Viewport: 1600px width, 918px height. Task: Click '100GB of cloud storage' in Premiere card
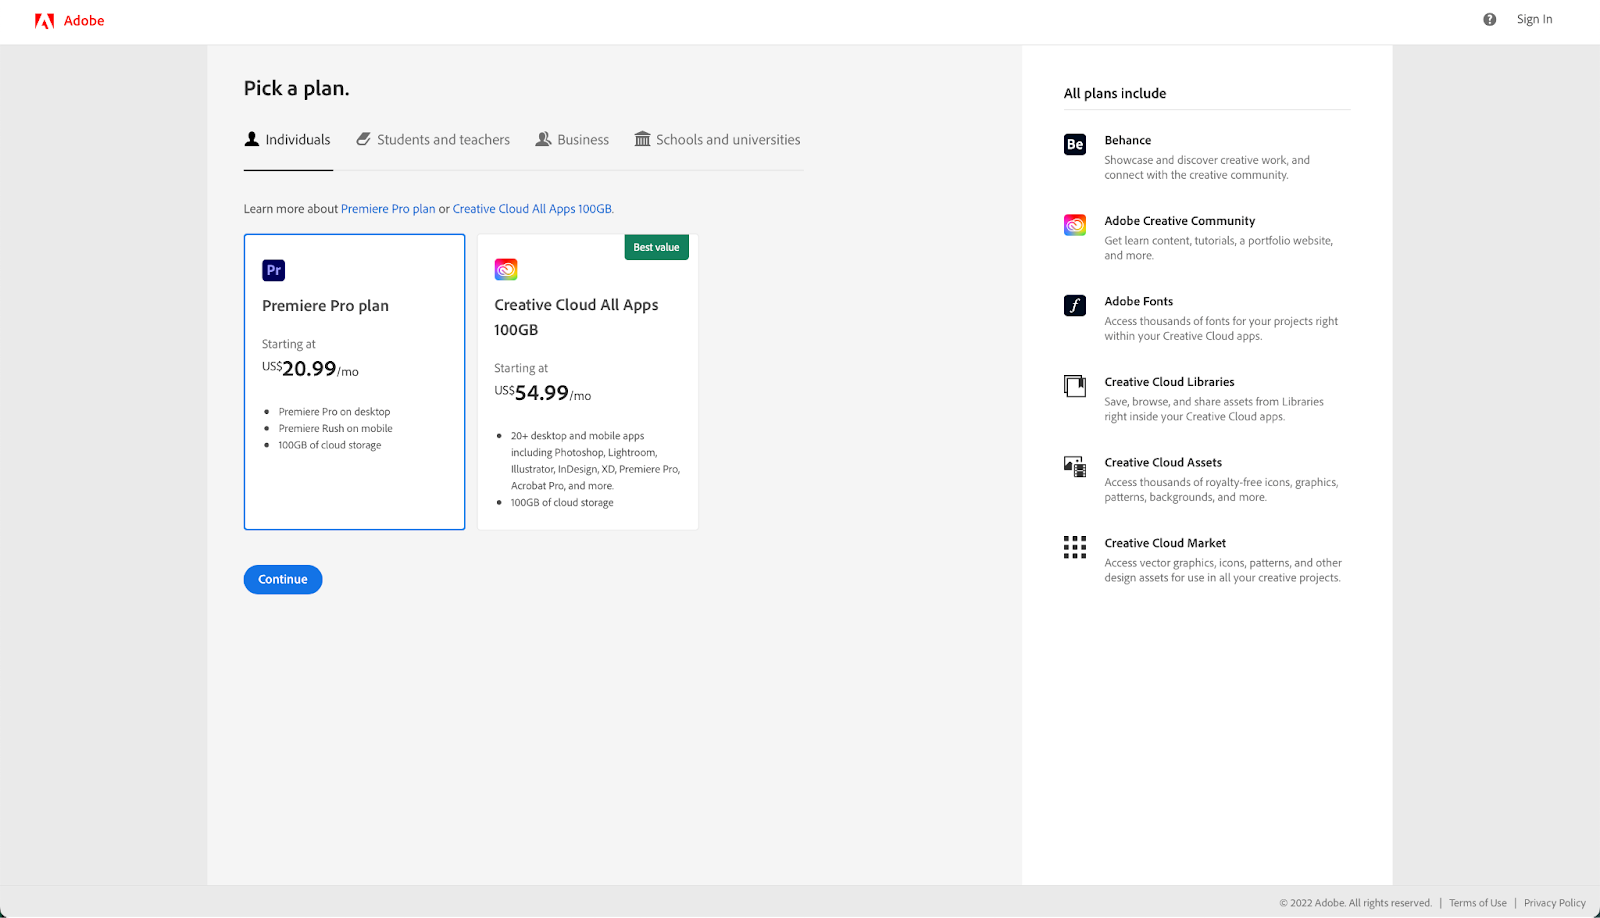(329, 445)
